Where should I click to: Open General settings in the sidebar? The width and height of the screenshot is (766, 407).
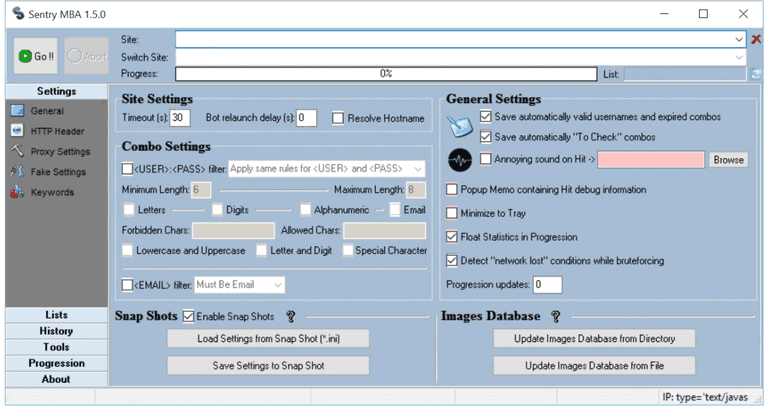46,111
